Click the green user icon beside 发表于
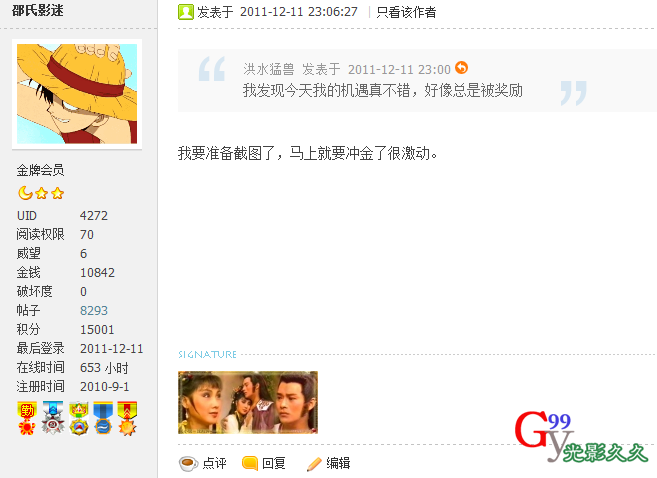Image resolution: width=657 pixels, height=478 pixels. pyautogui.click(x=186, y=12)
